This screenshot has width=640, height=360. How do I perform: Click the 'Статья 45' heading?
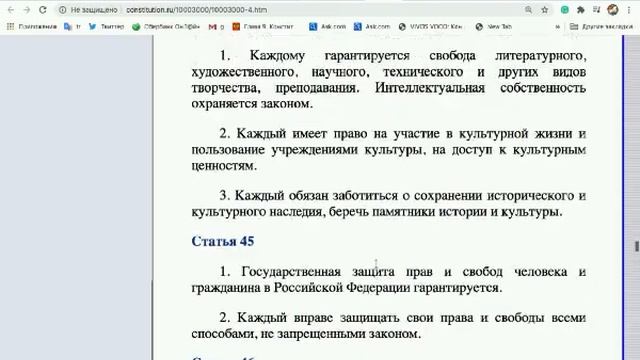pos(223,241)
